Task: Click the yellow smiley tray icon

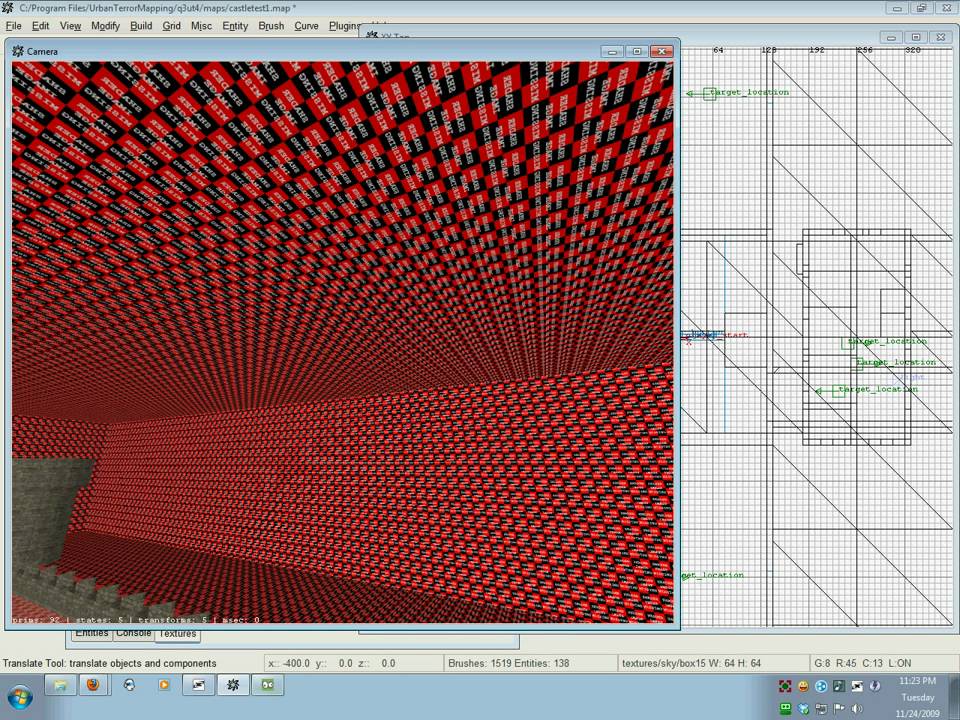Action: pyautogui.click(x=803, y=686)
